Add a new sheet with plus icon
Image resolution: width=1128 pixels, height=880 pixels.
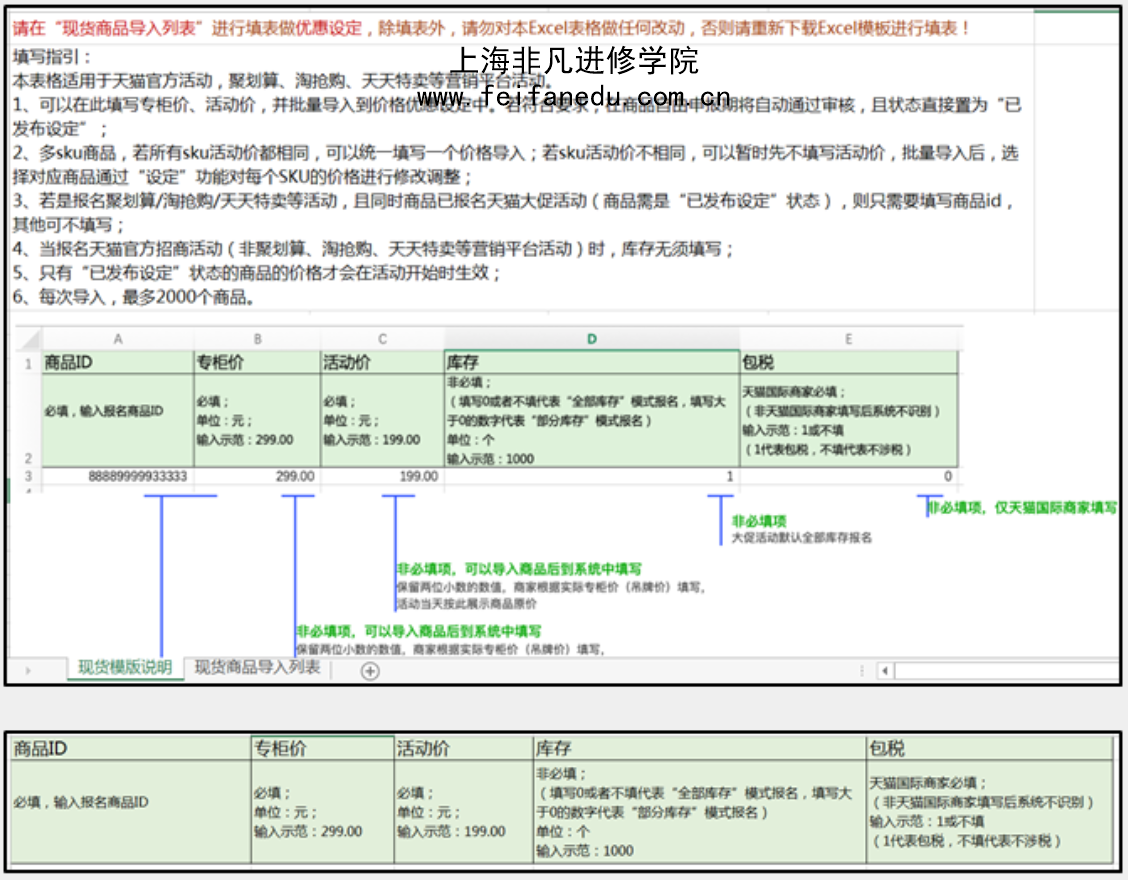pyautogui.click(x=370, y=671)
